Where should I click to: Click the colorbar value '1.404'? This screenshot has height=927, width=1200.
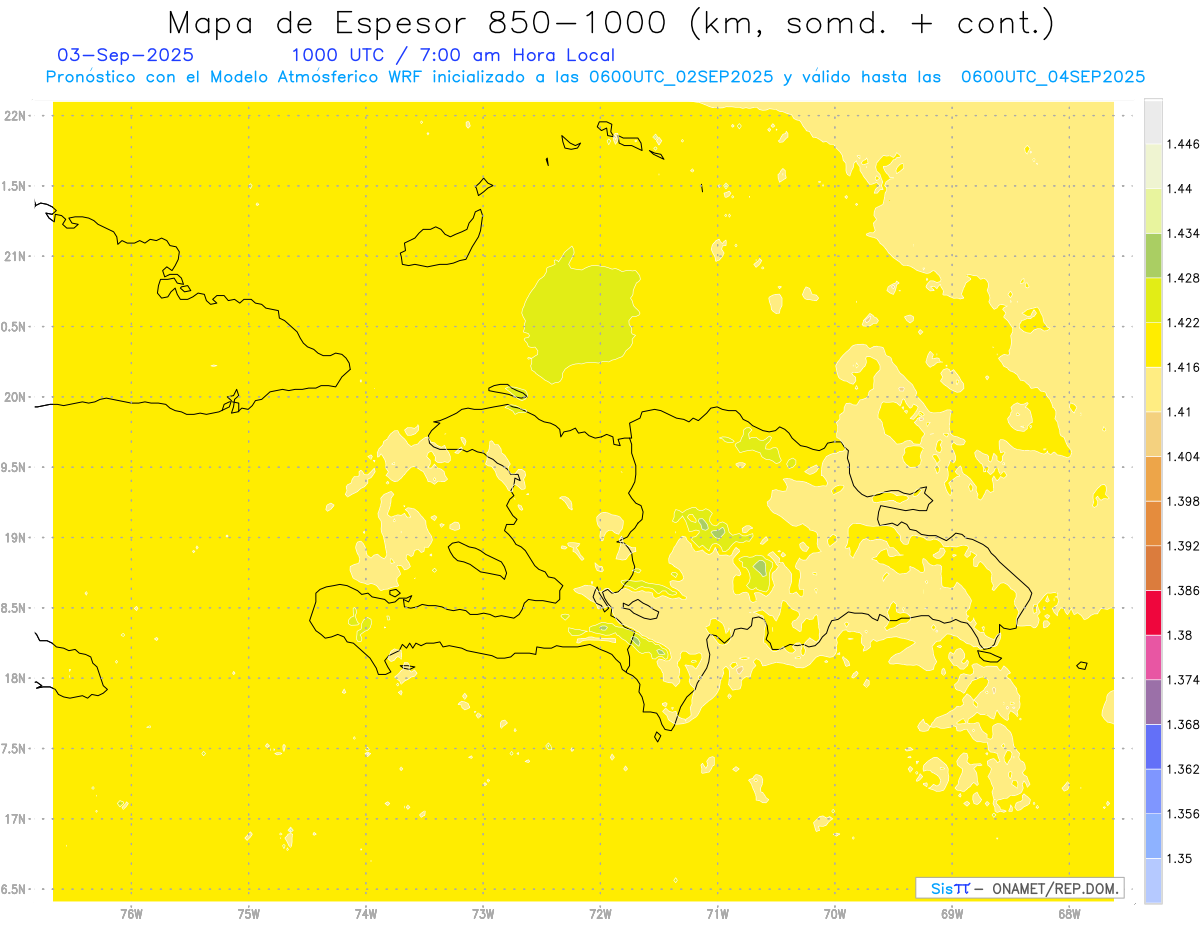click(x=1183, y=456)
